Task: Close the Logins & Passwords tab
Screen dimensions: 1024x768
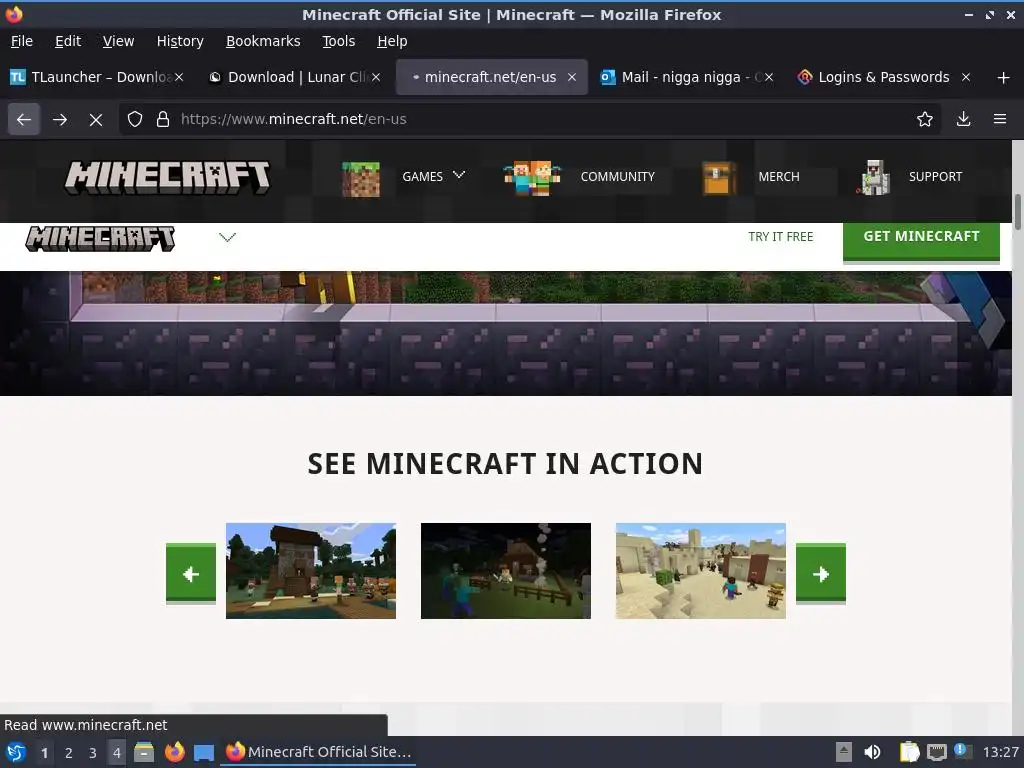Action: pyautogui.click(x=966, y=77)
